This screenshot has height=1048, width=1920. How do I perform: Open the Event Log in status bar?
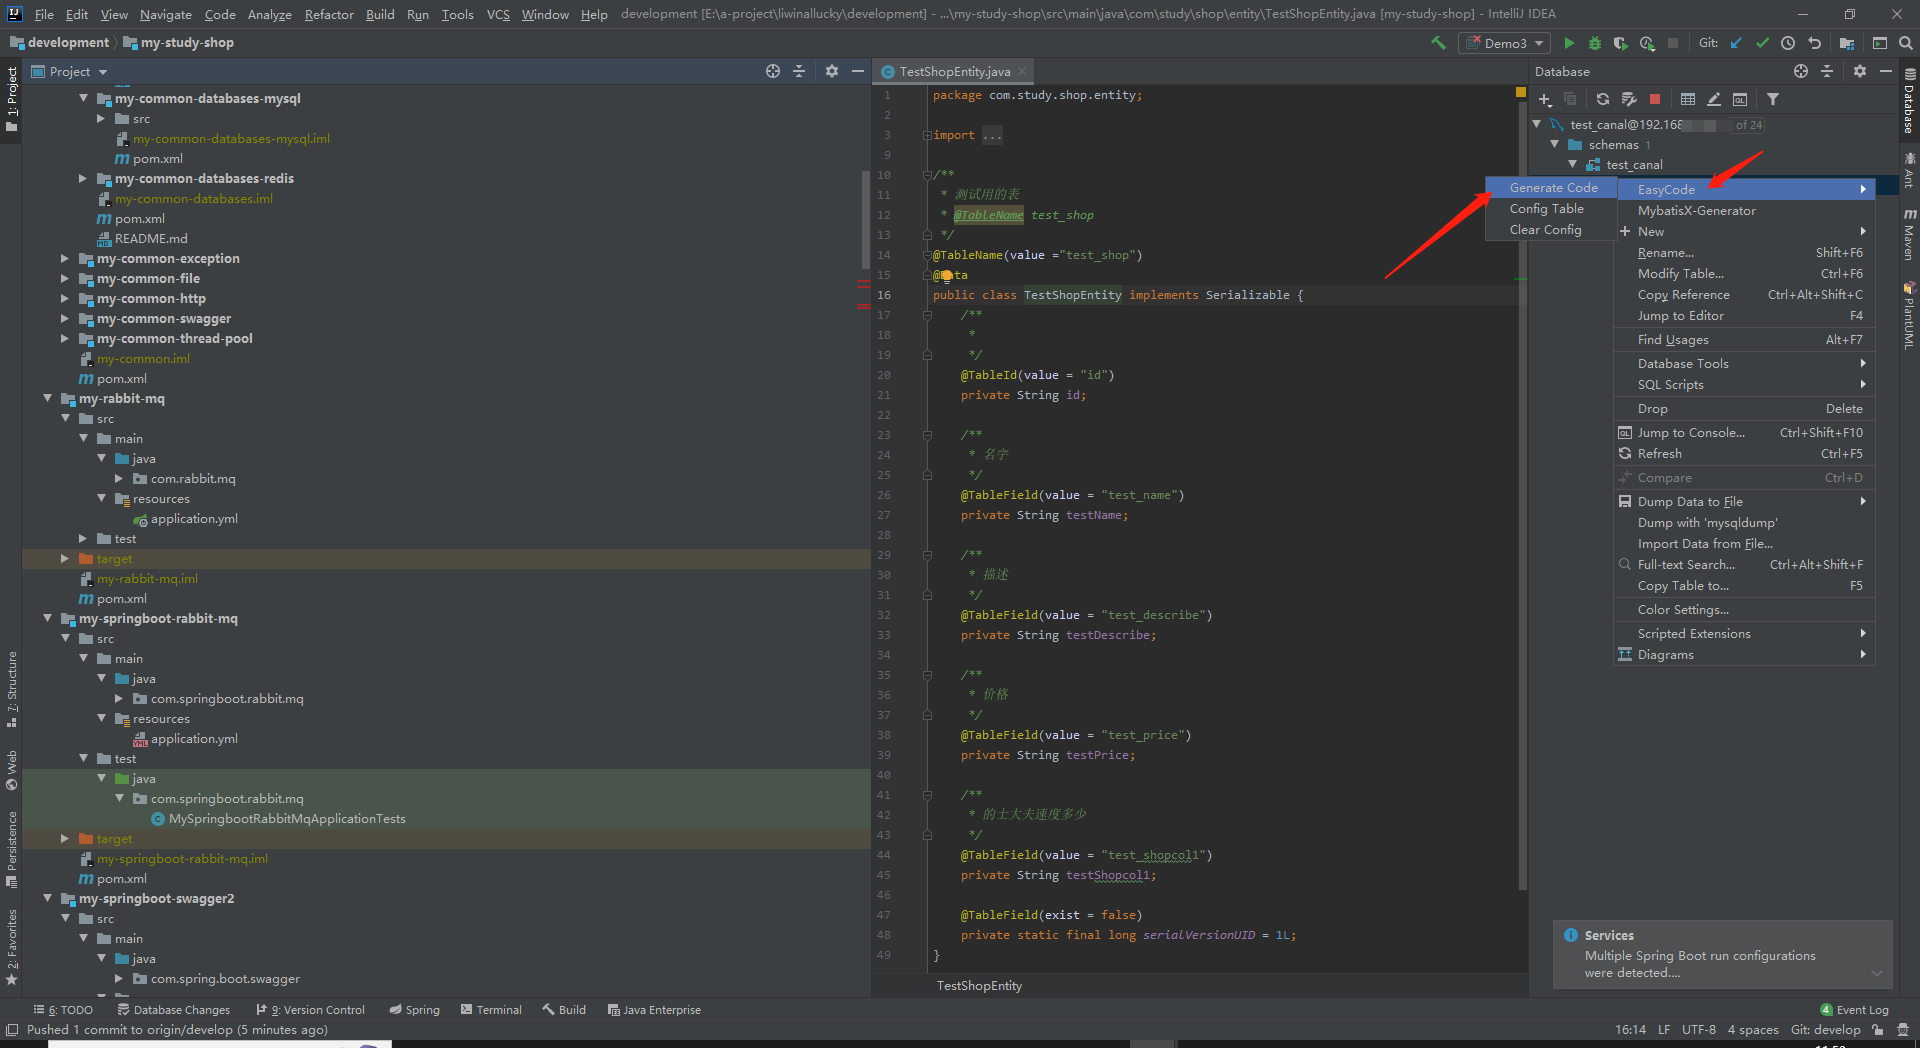[x=1855, y=1010]
